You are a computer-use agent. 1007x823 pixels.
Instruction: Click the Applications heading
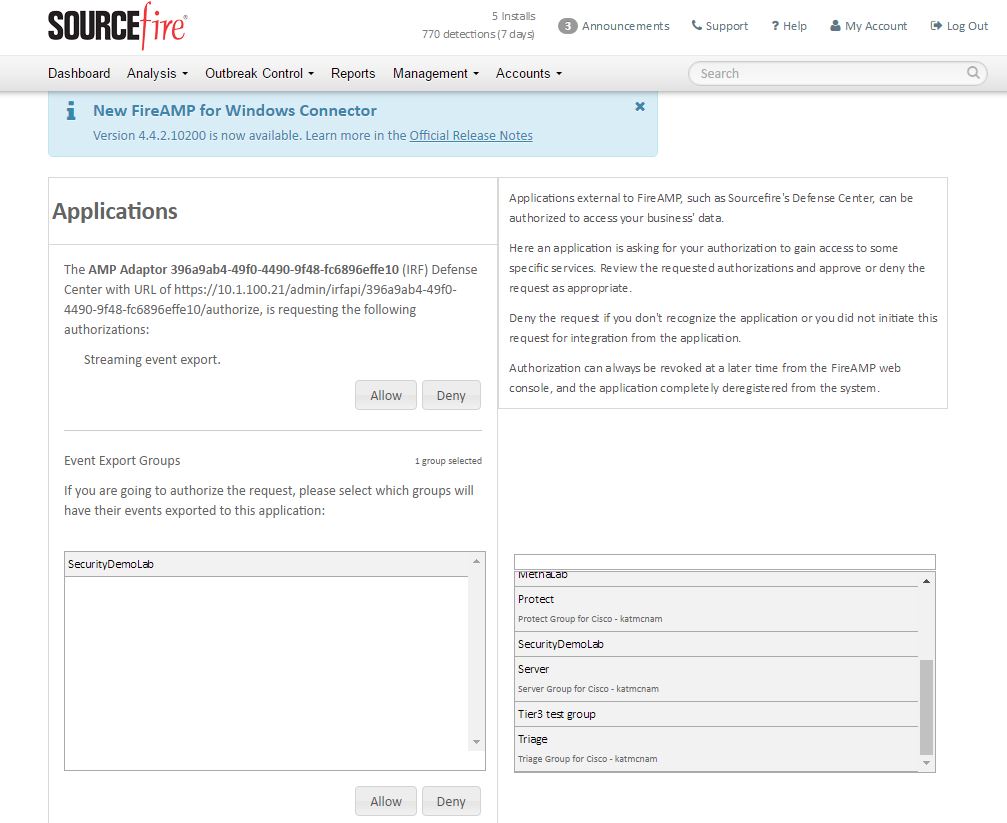pos(115,211)
